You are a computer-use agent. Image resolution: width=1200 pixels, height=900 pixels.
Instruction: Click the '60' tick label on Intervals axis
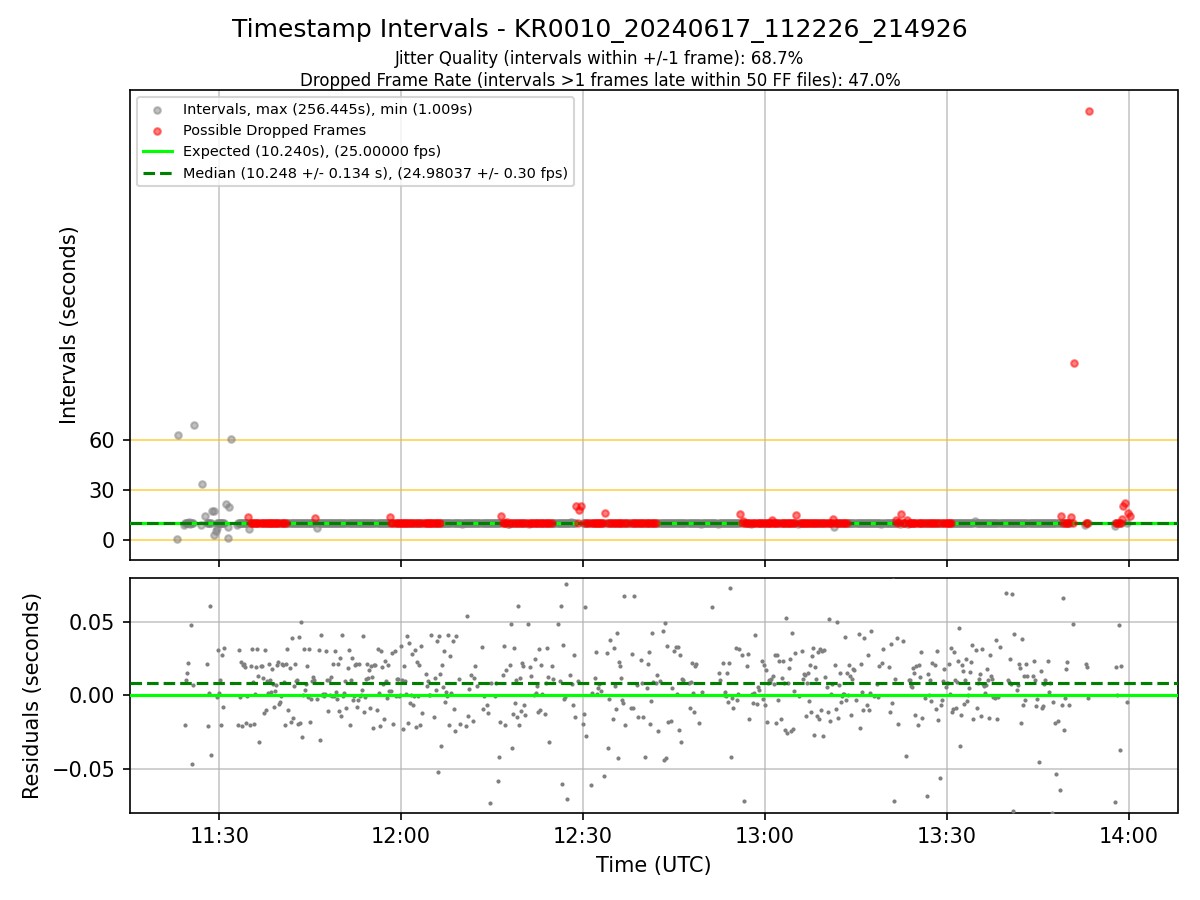(x=104, y=440)
